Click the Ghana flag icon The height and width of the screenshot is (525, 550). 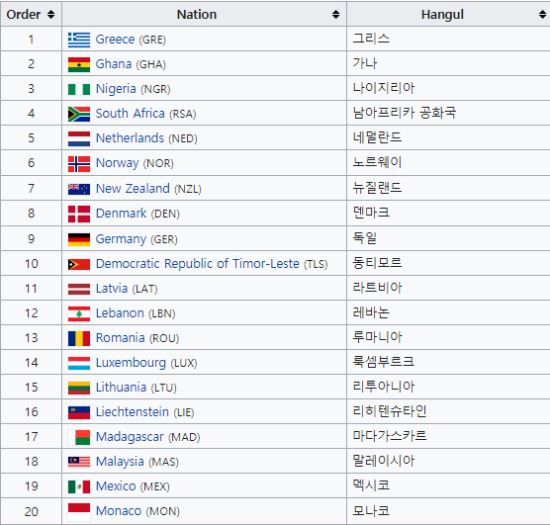click(x=79, y=65)
